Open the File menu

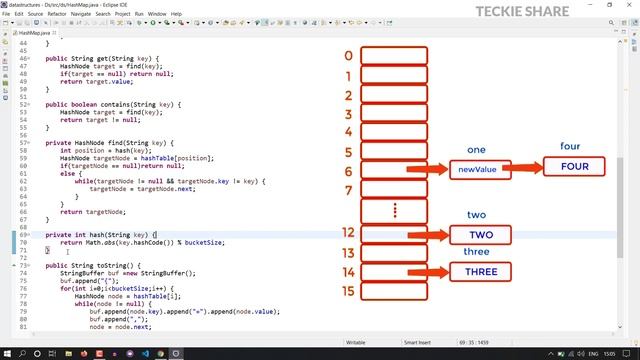click(x=6, y=14)
